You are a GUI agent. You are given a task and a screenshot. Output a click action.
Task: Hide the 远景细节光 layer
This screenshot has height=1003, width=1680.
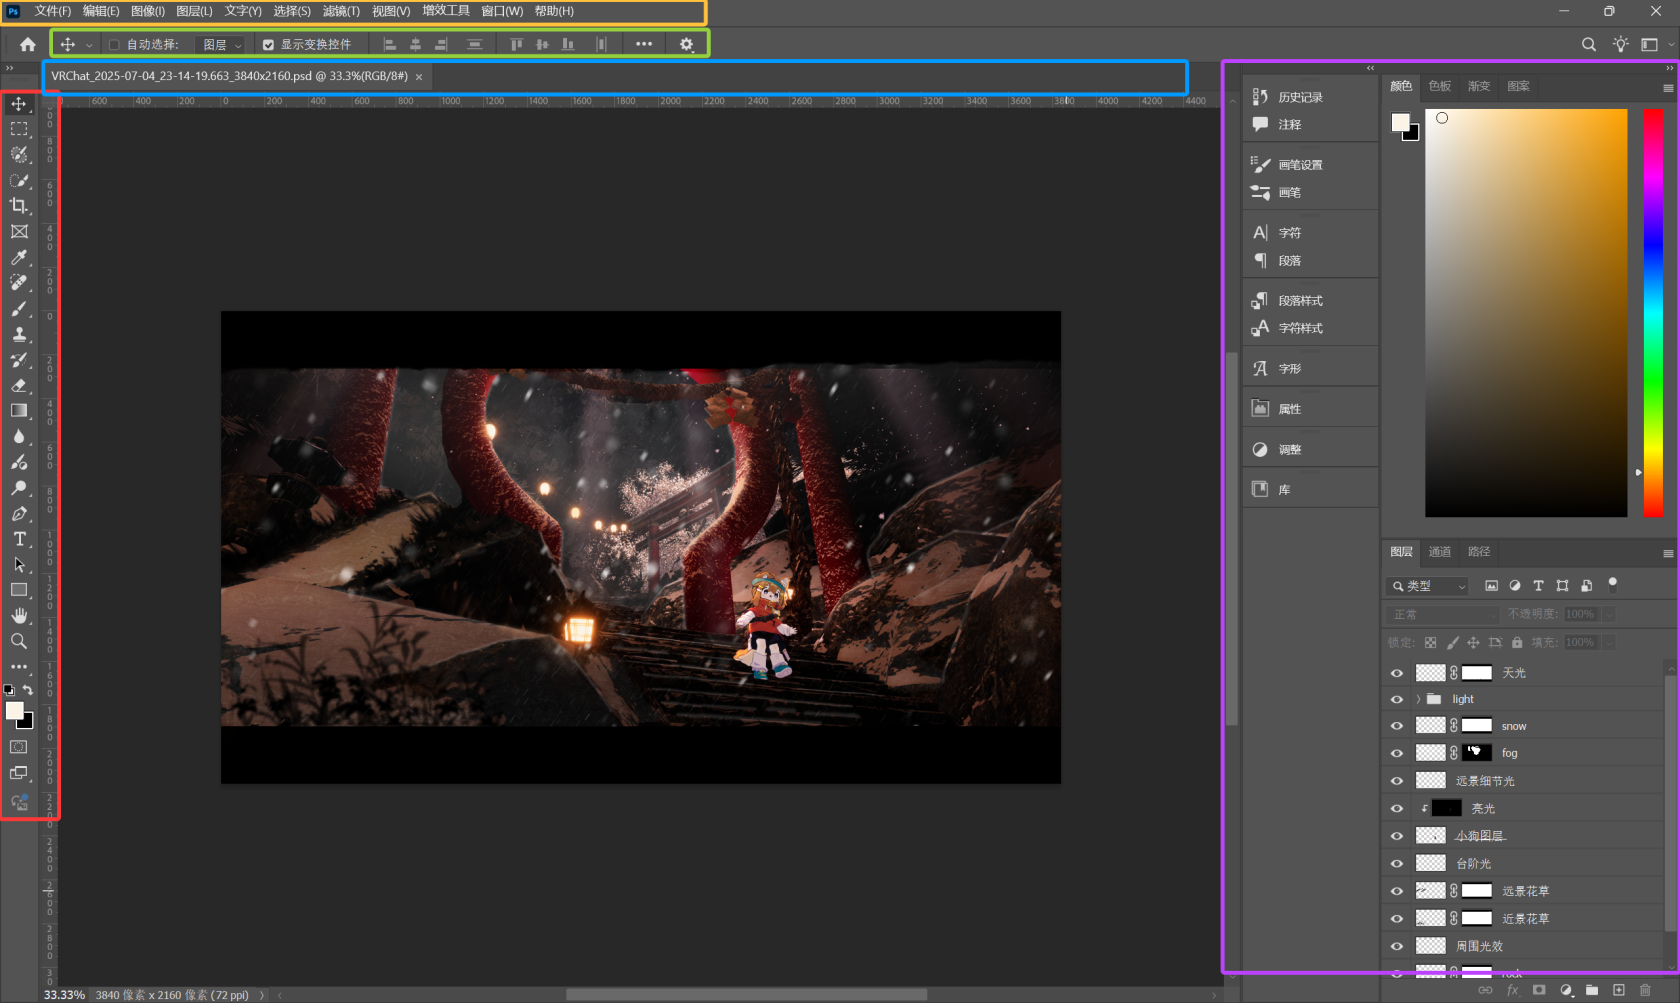click(1397, 781)
